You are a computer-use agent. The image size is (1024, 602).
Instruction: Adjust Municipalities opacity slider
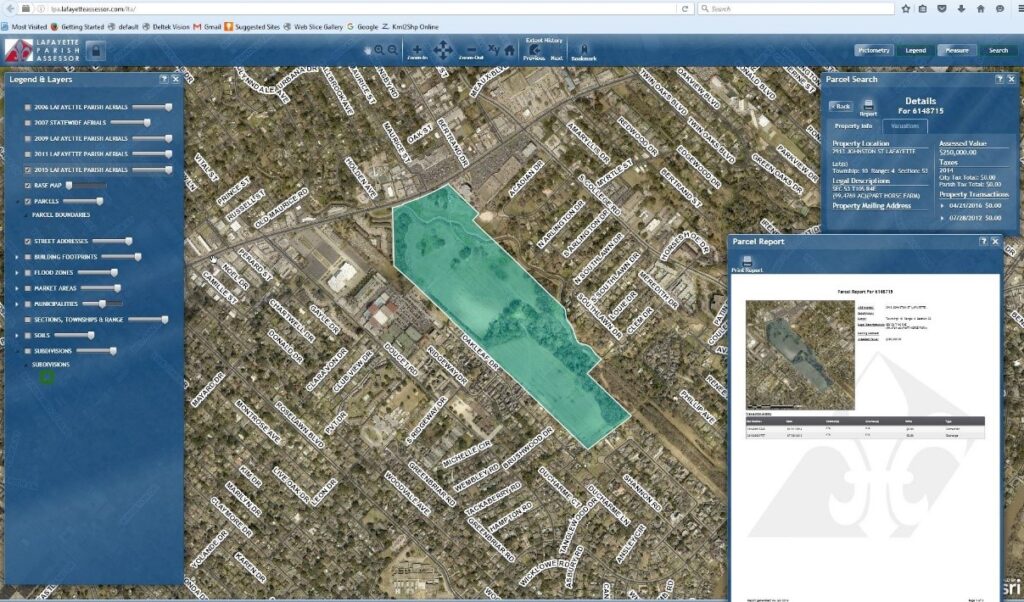tap(101, 304)
